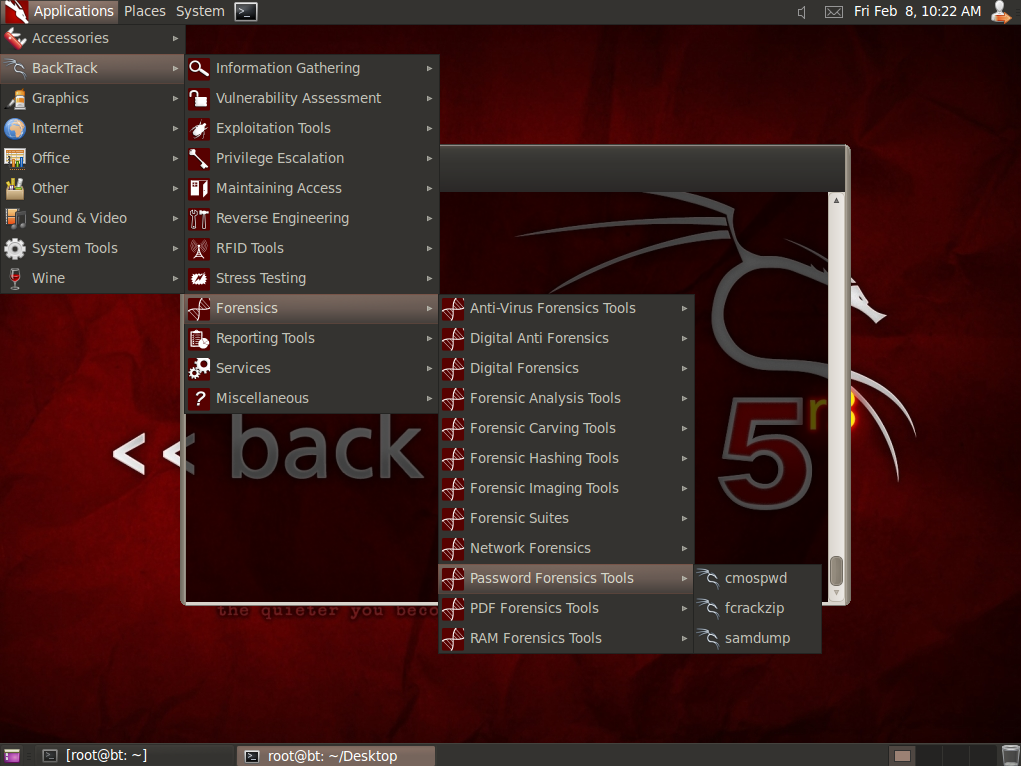Click the Accessories swiss-knife icon
Image resolution: width=1021 pixels, height=766 pixels.
click(x=15, y=38)
